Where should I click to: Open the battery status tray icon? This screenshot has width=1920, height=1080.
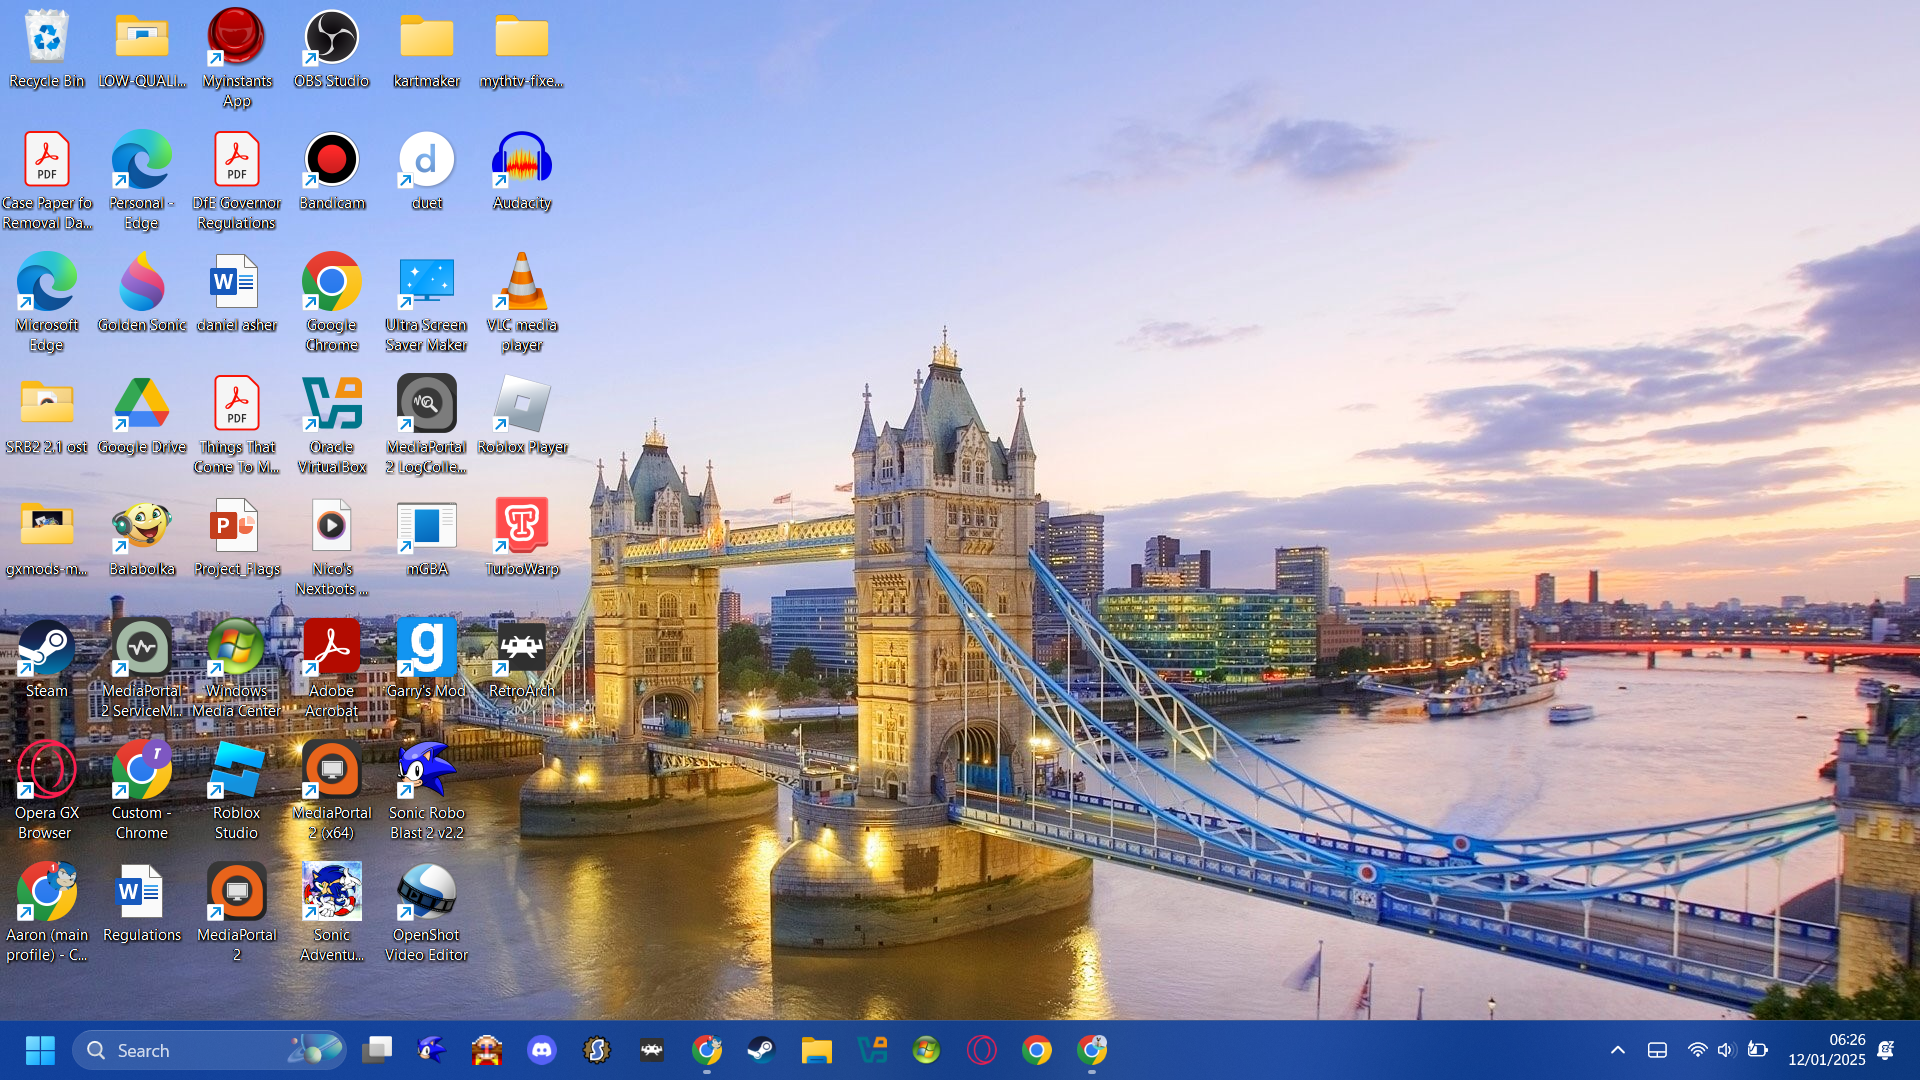pyautogui.click(x=1757, y=1050)
